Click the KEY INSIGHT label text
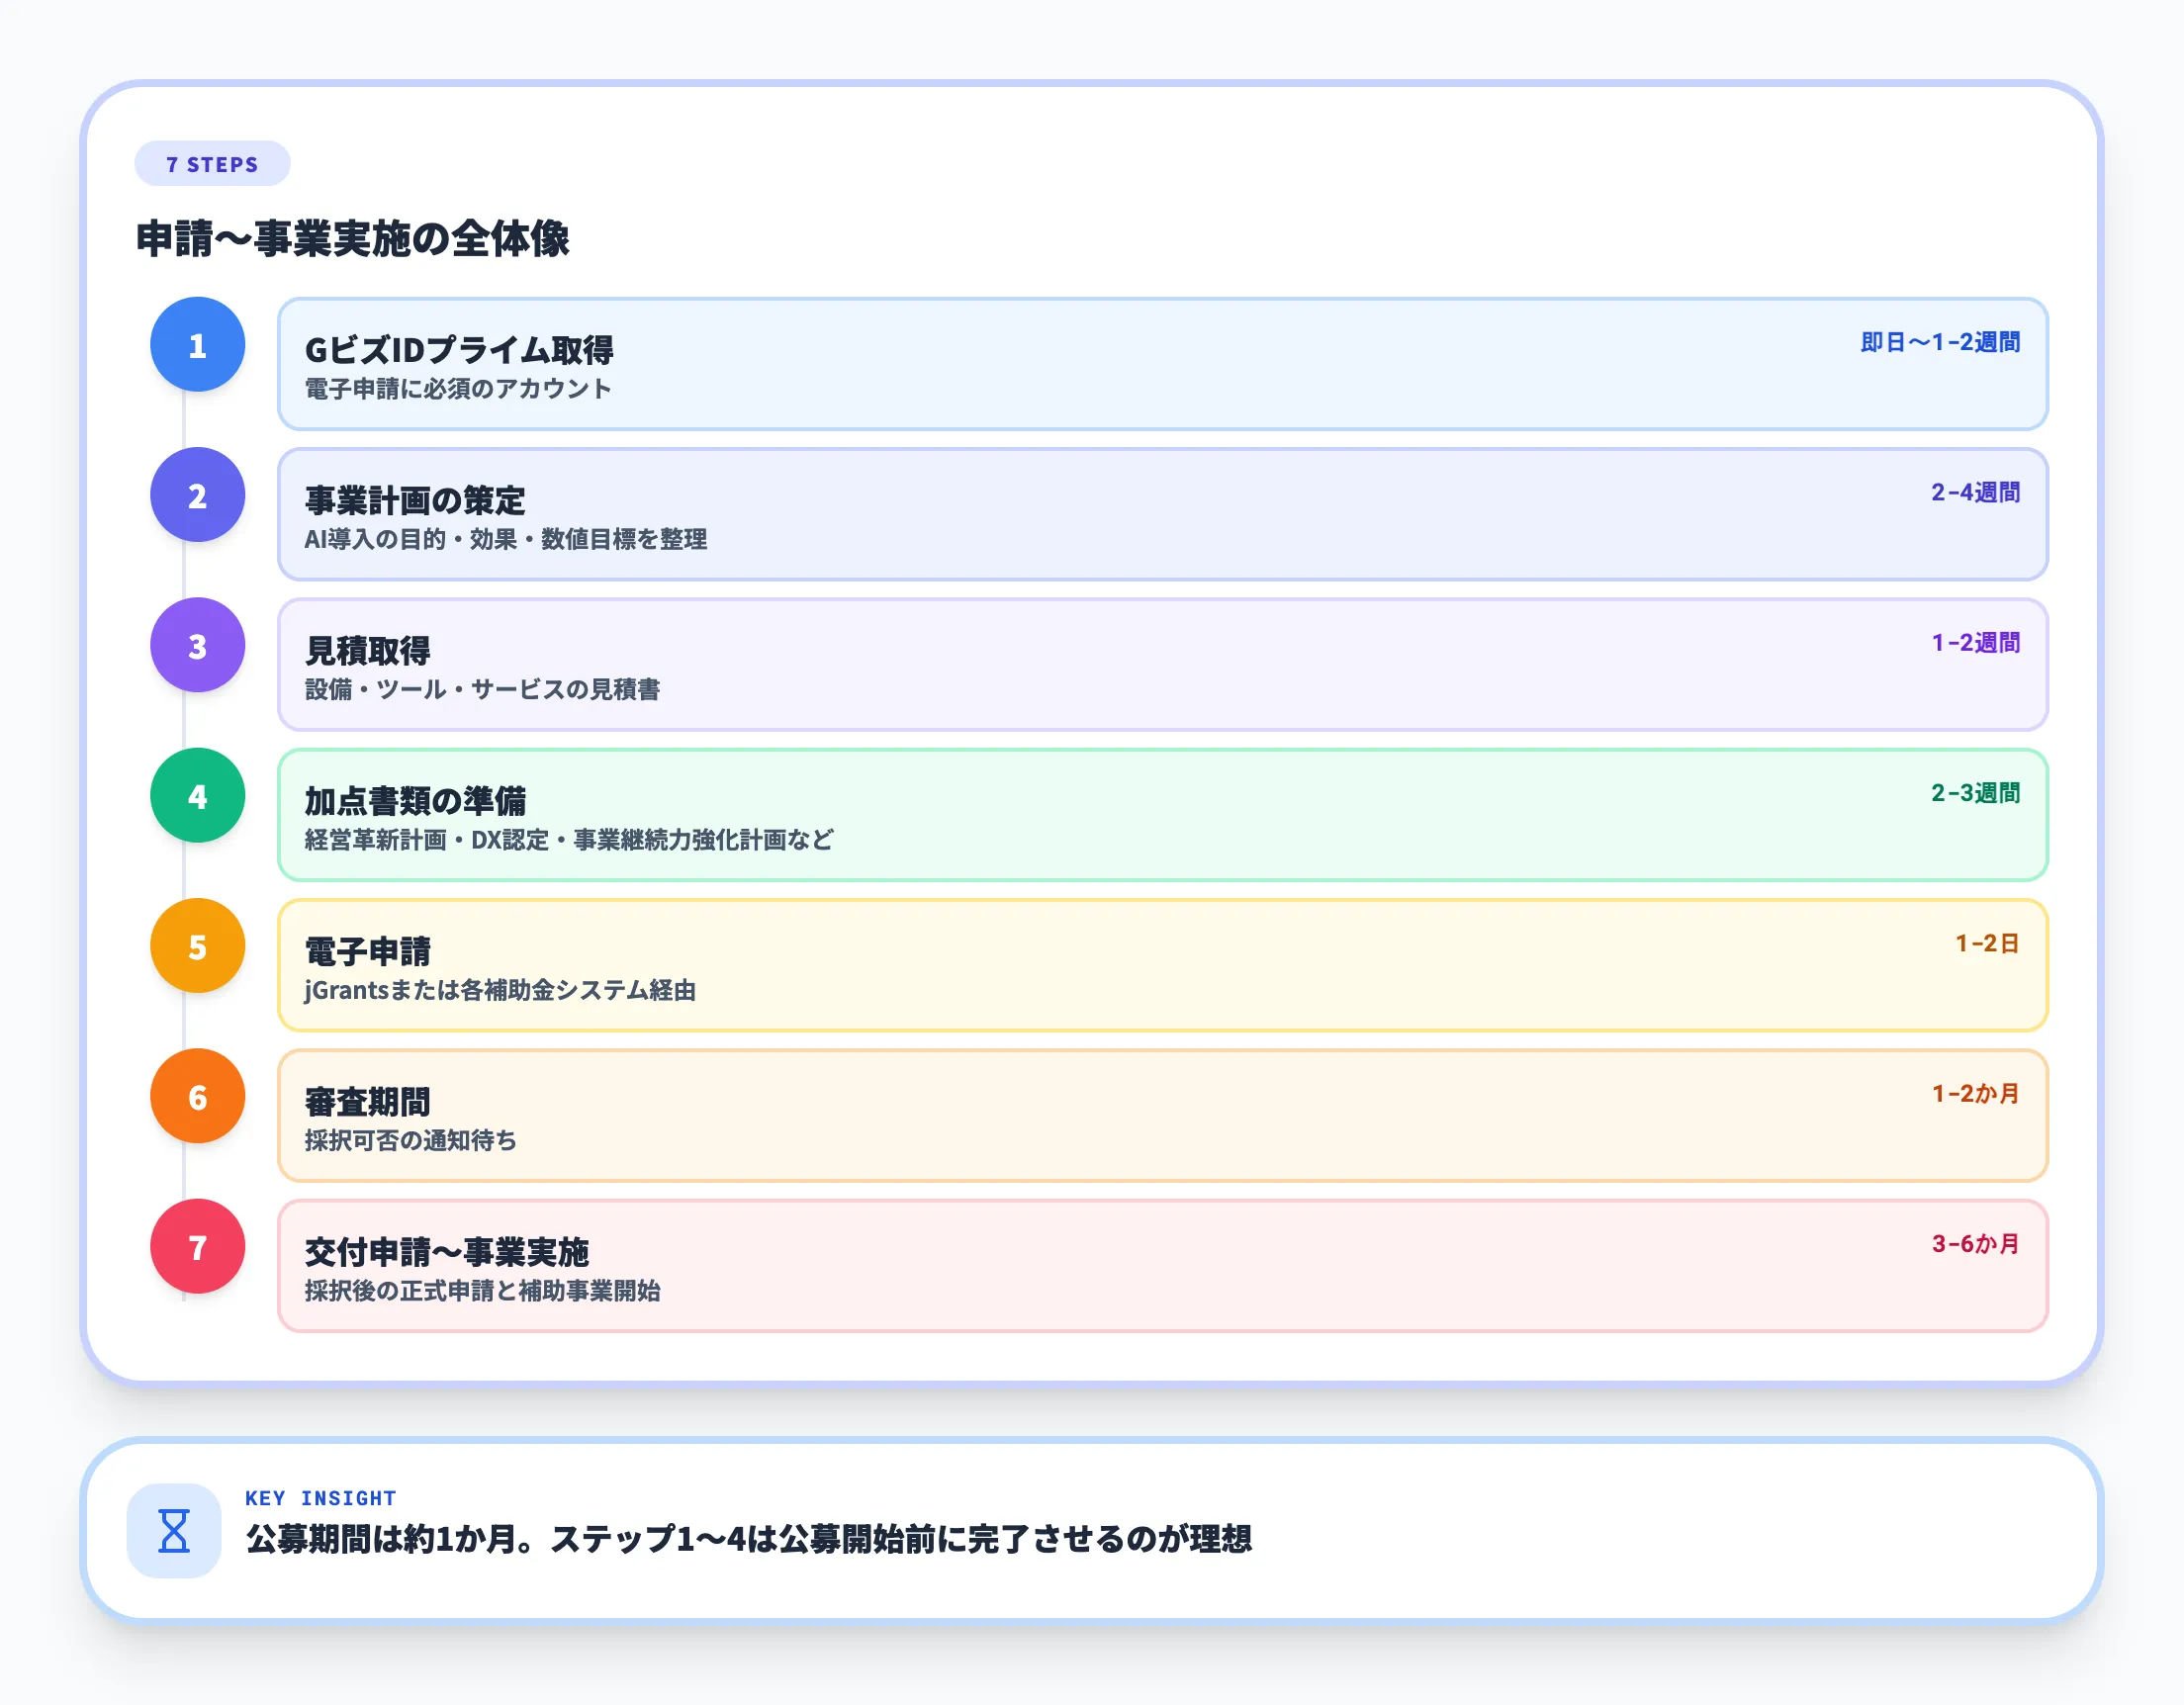2184x1705 pixels. point(320,1498)
